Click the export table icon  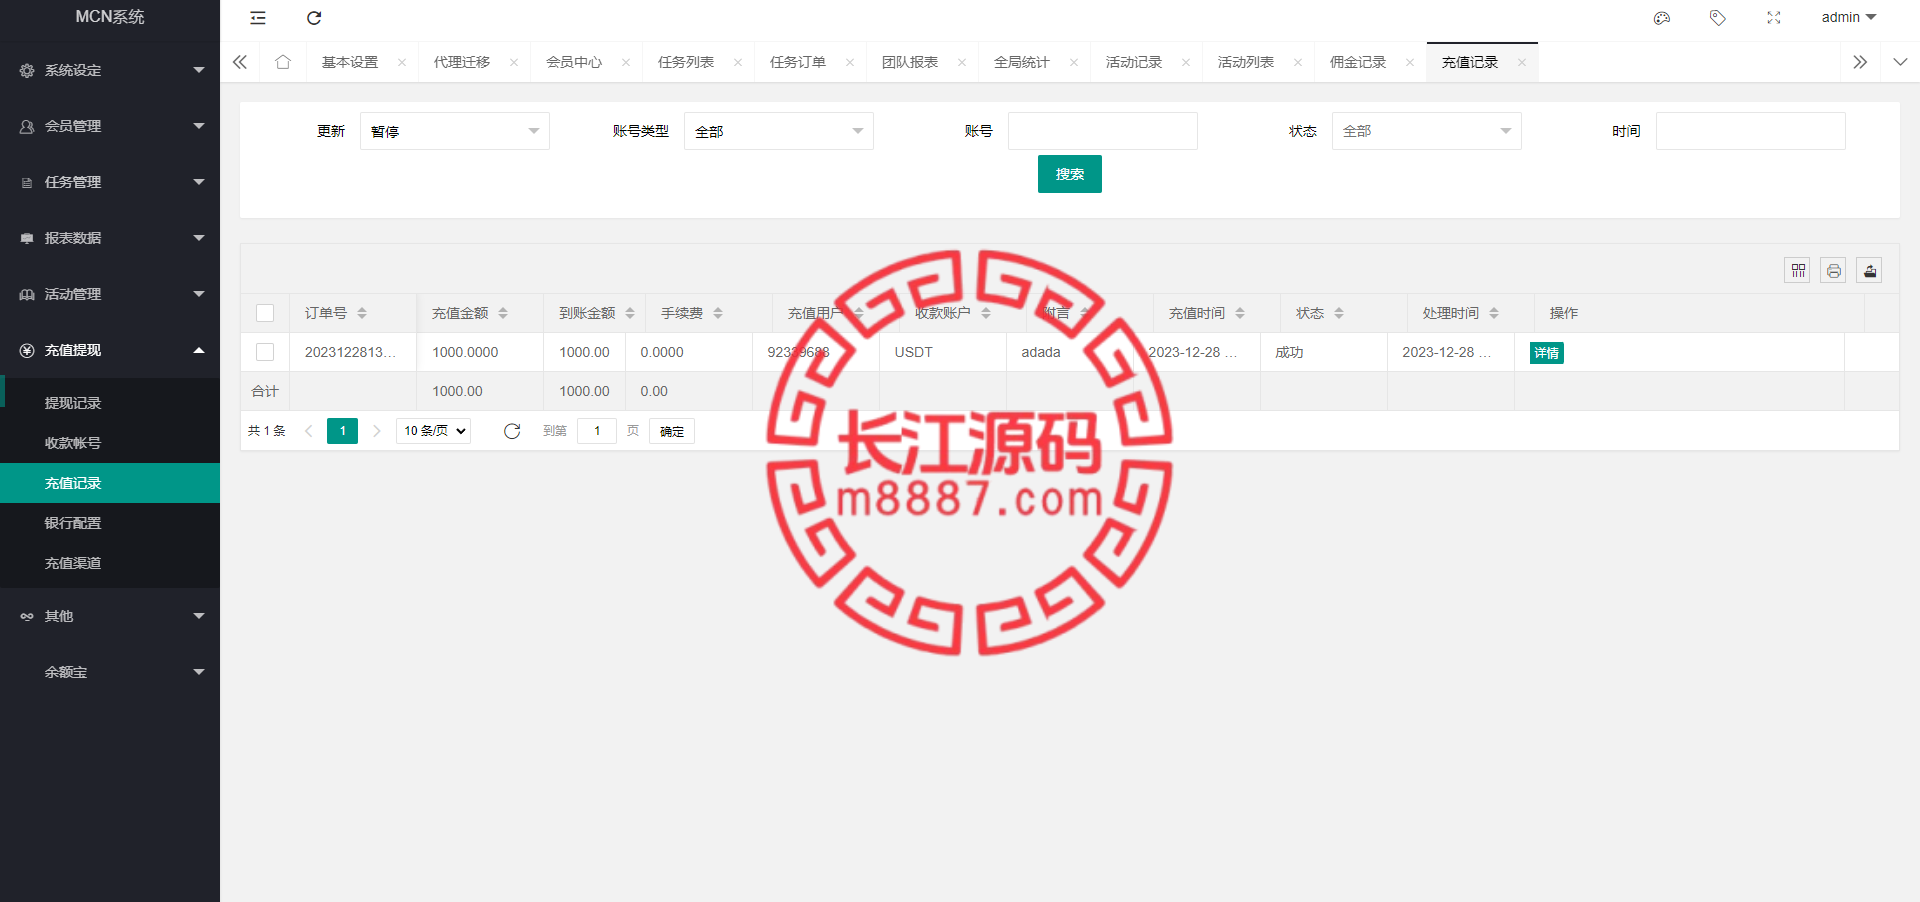tap(1869, 271)
